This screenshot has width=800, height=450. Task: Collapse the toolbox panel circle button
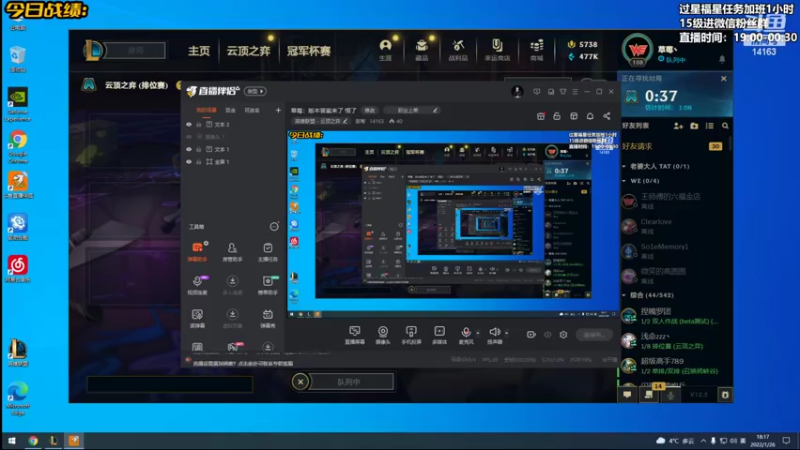274,227
